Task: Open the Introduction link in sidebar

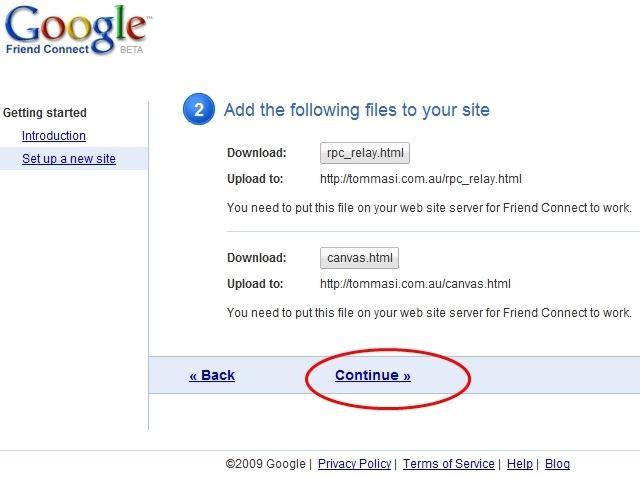Action: tap(54, 136)
